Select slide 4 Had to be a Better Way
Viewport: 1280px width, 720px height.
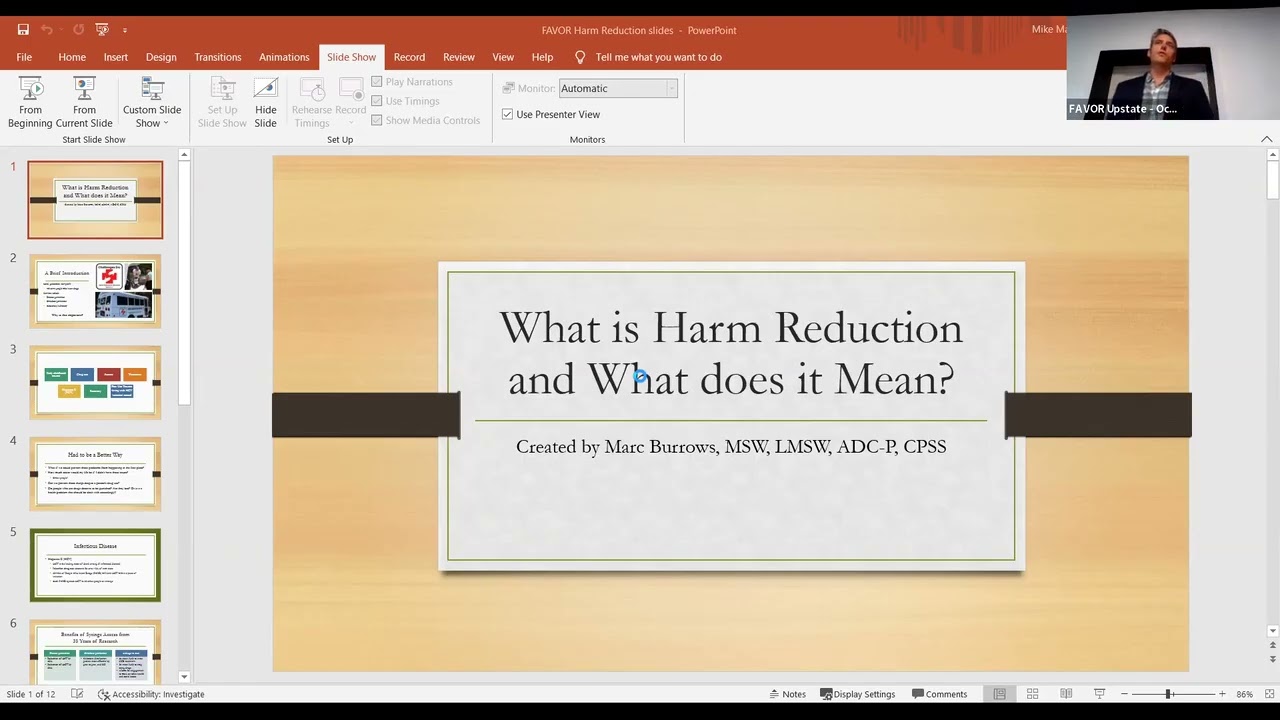pos(95,474)
